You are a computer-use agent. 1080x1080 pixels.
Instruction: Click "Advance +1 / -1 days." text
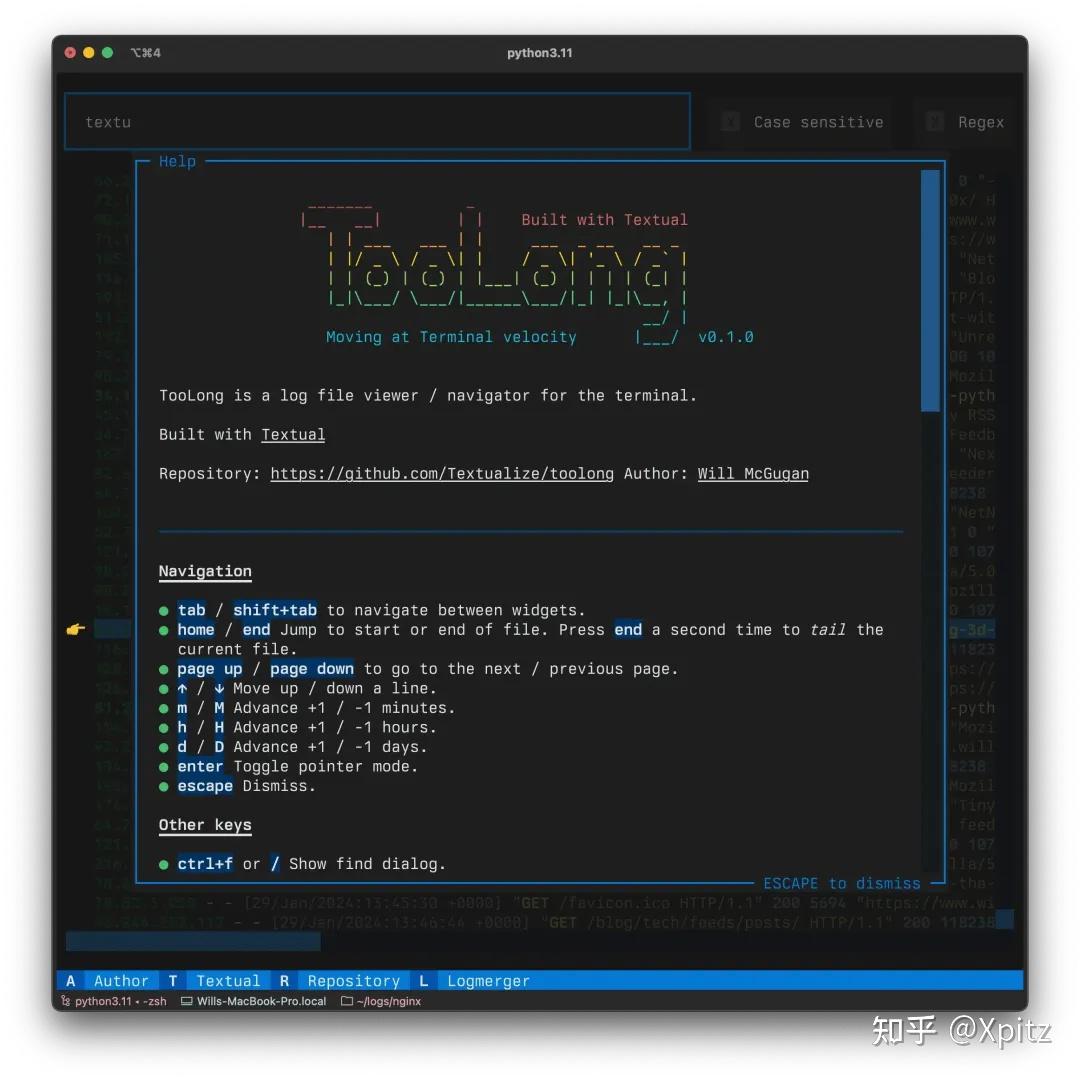tap(331, 747)
